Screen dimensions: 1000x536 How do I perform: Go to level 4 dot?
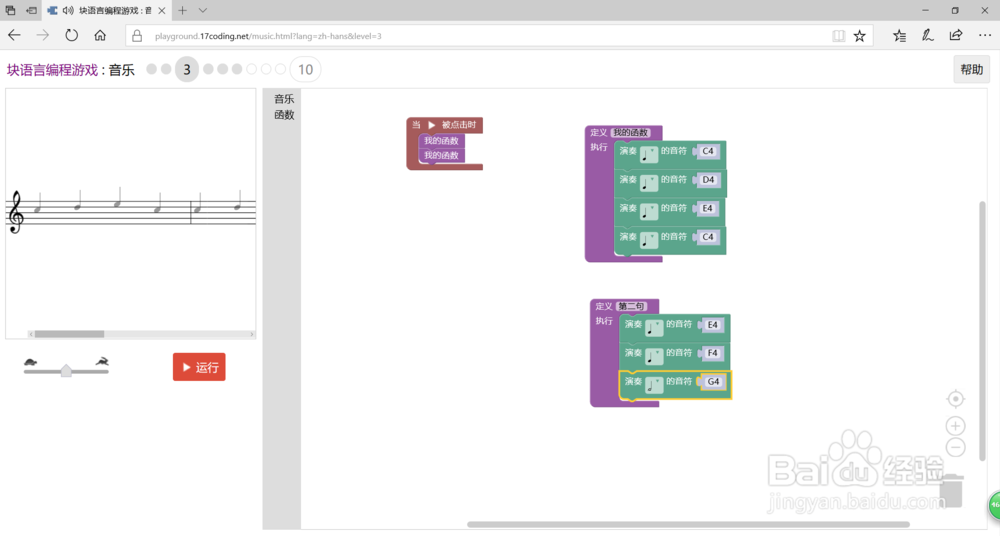(x=208, y=69)
